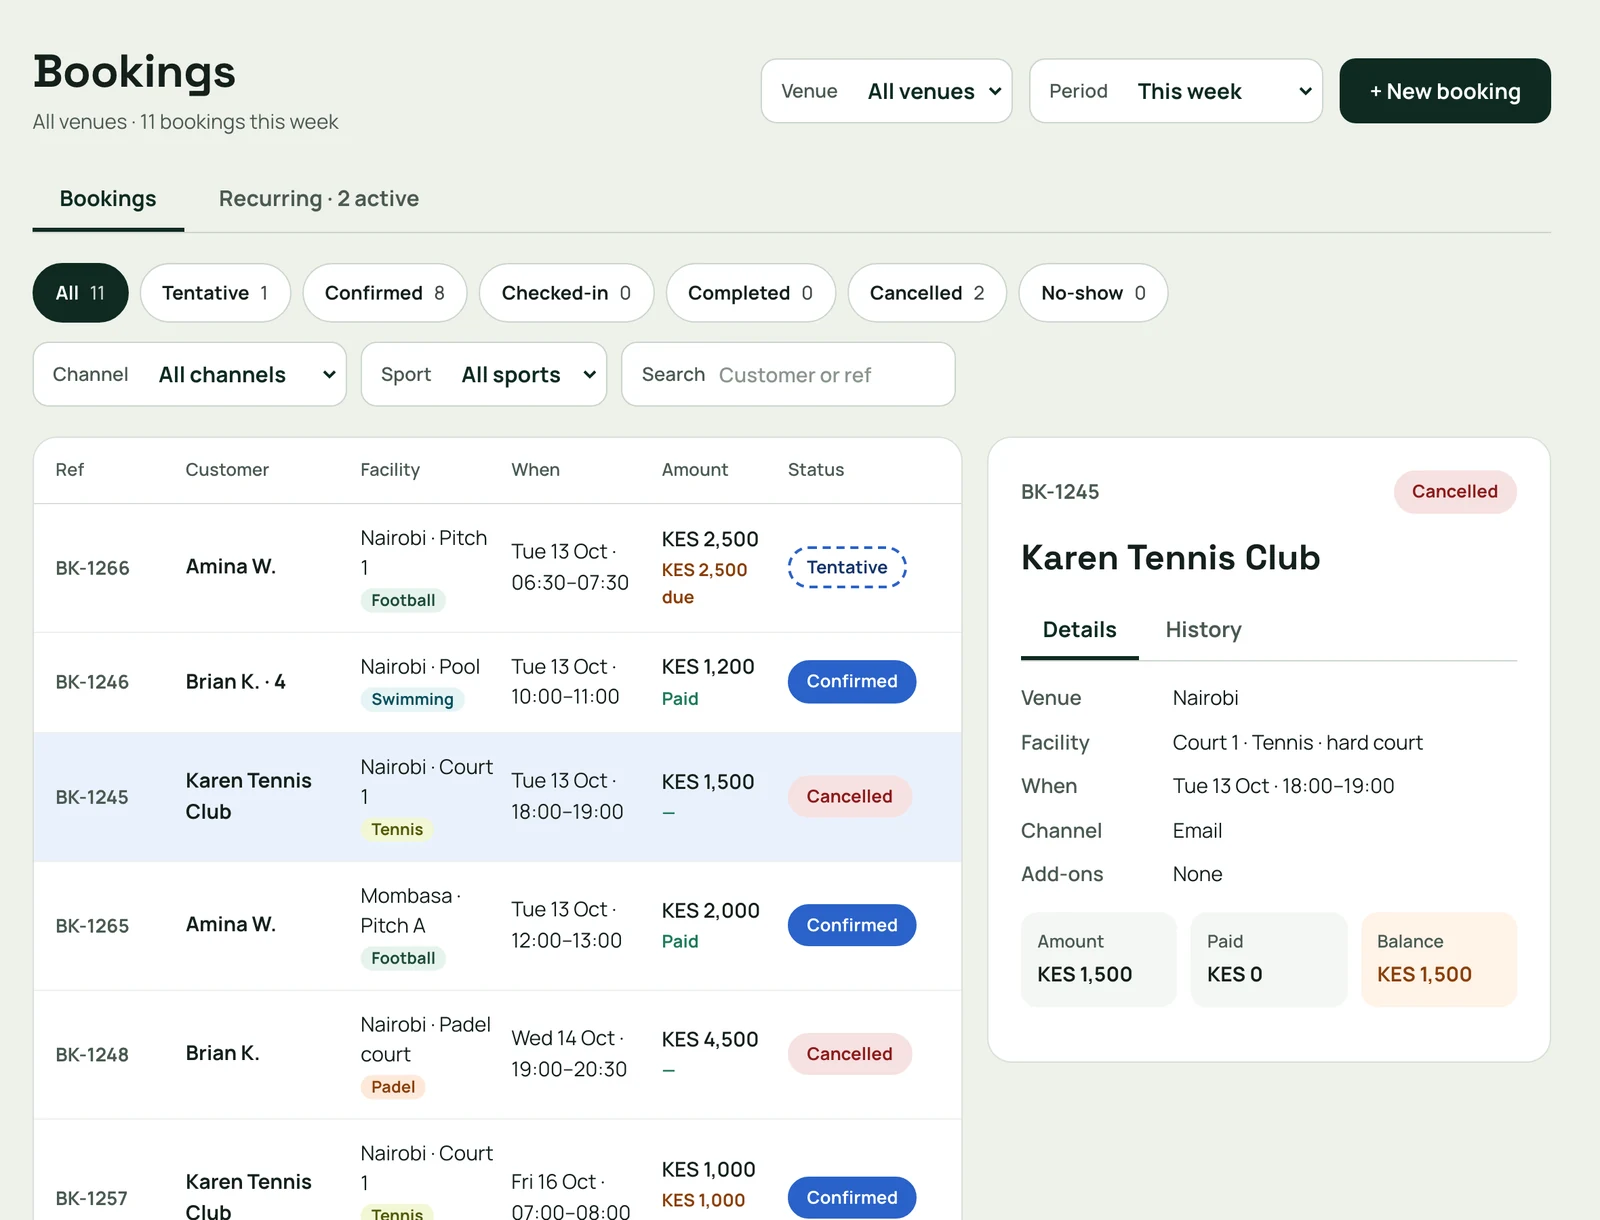Viewport: 1600px width, 1220px height.
Task: Open the Period This week dropdown
Action: coord(1176,91)
